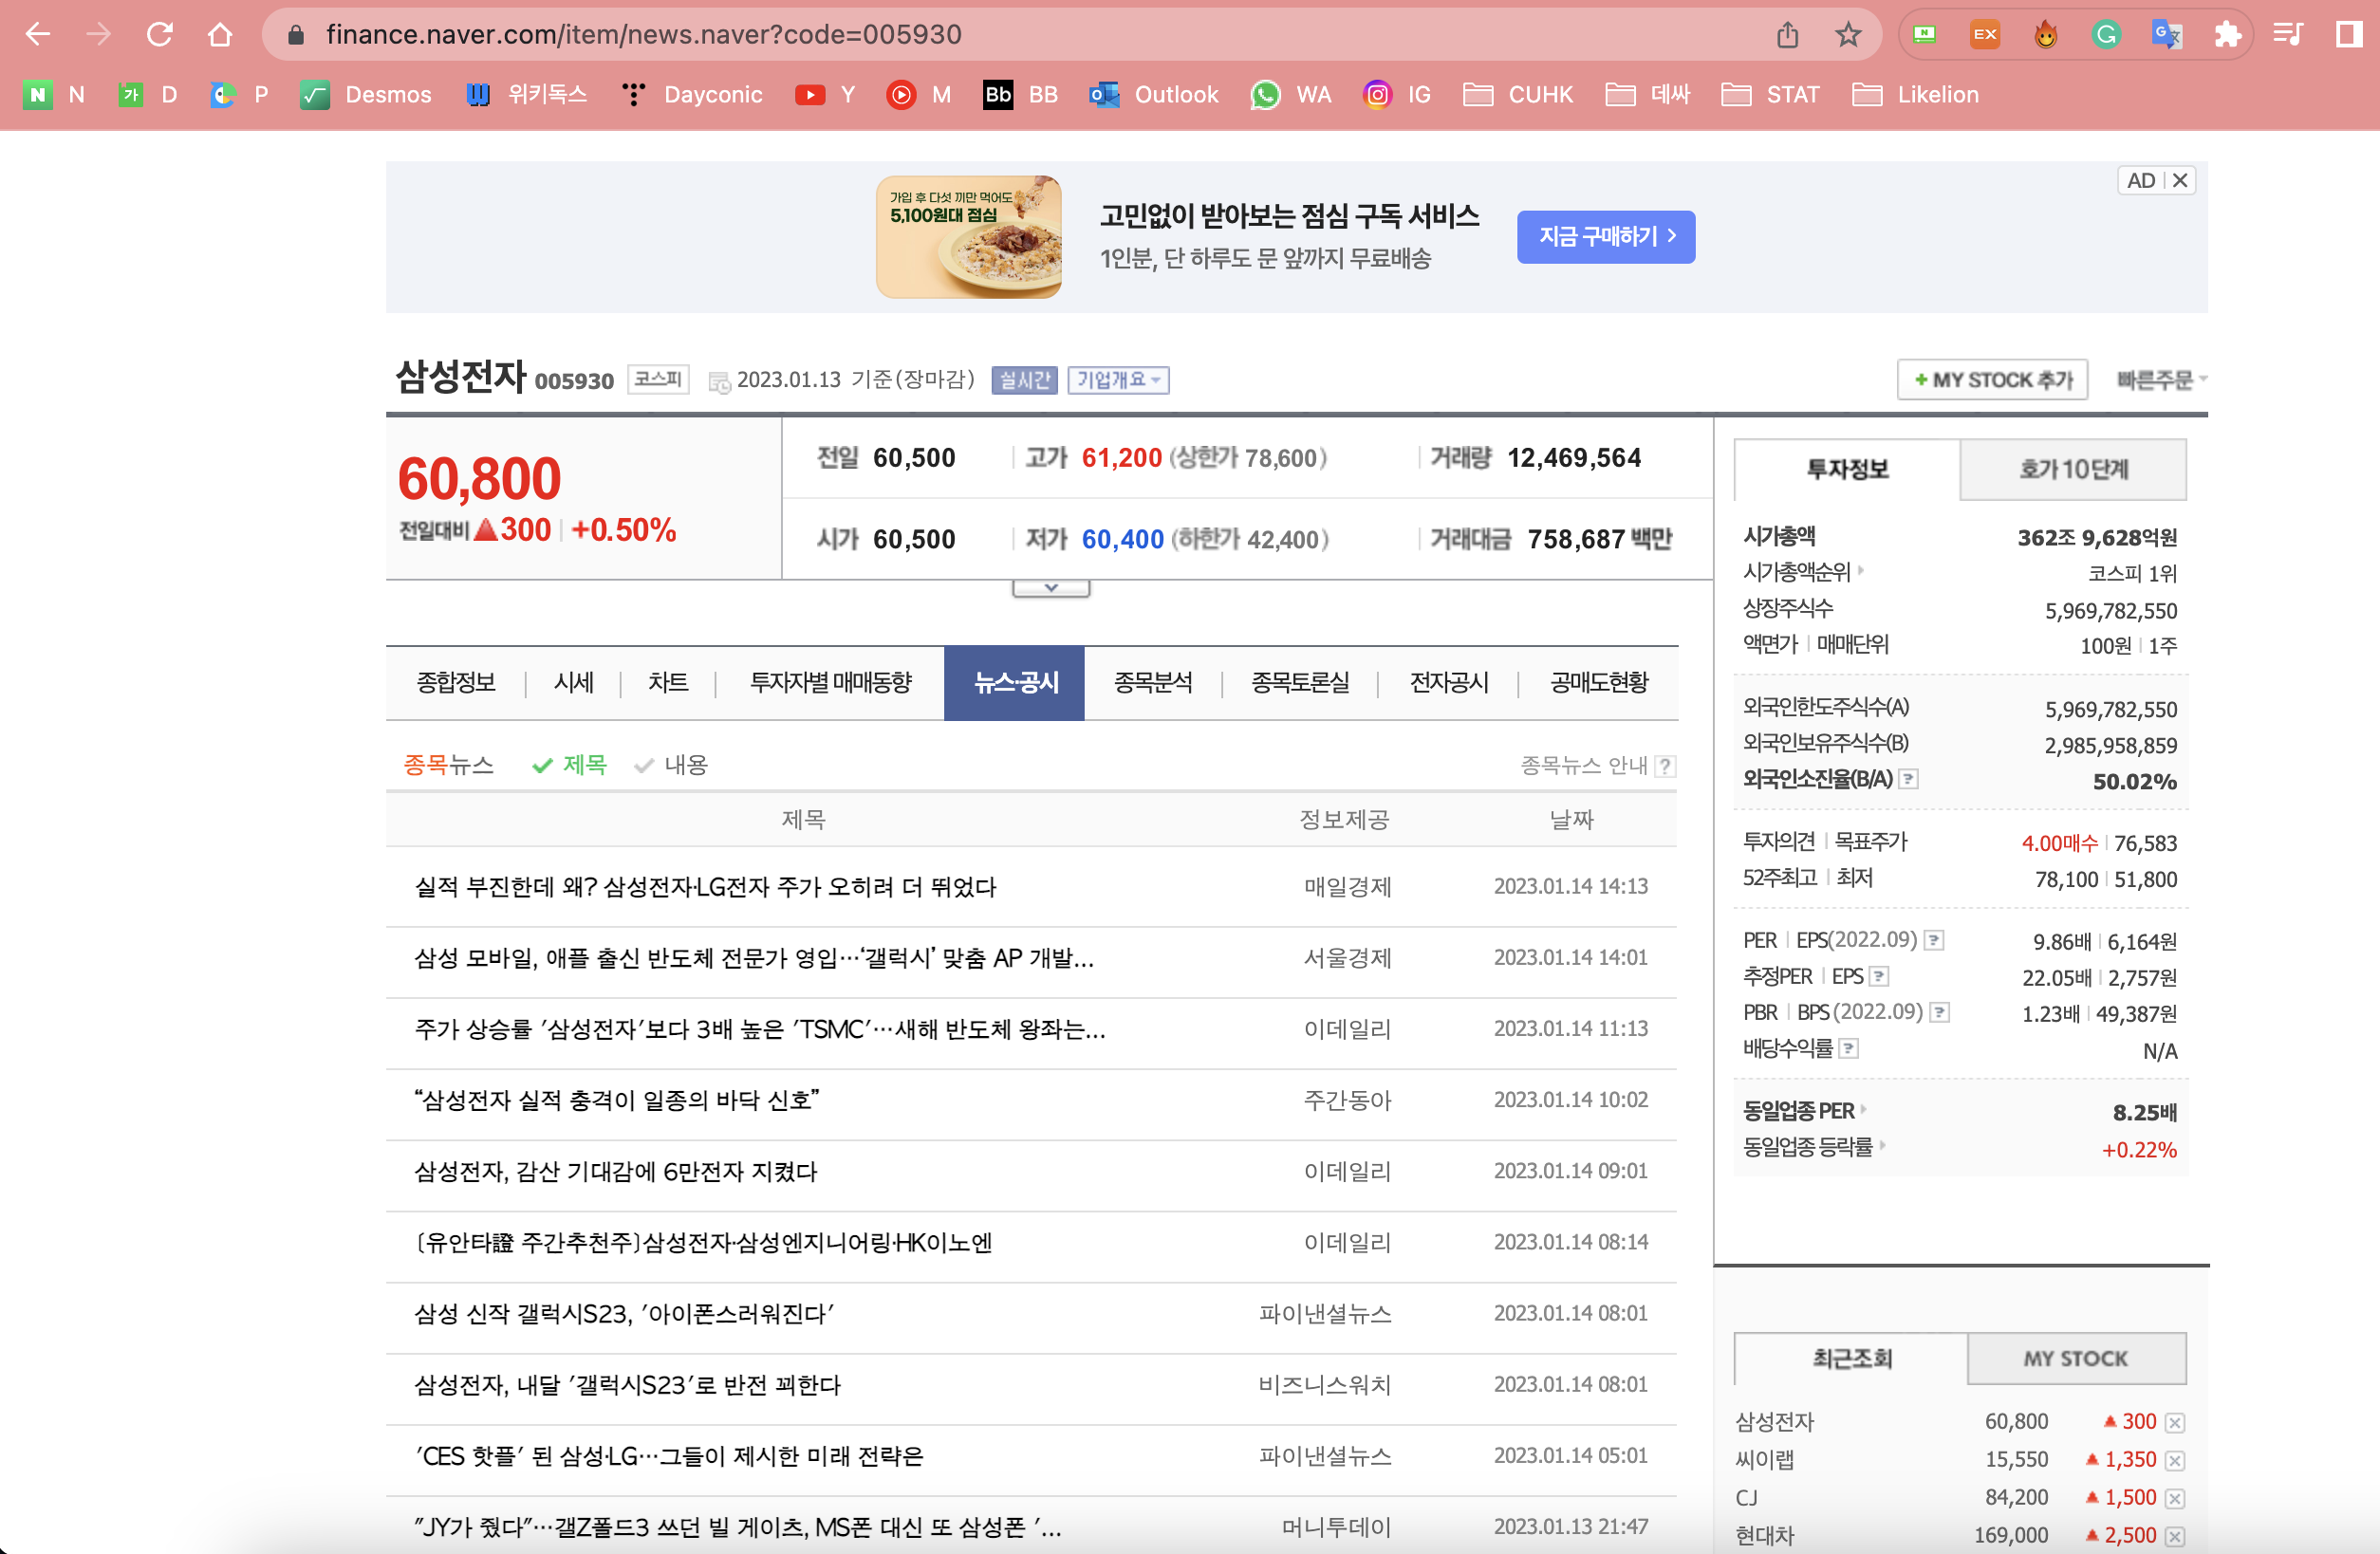Click the browser reload icon
The width and height of the screenshot is (2380, 1554).
pyautogui.click(x=159, y=35)
